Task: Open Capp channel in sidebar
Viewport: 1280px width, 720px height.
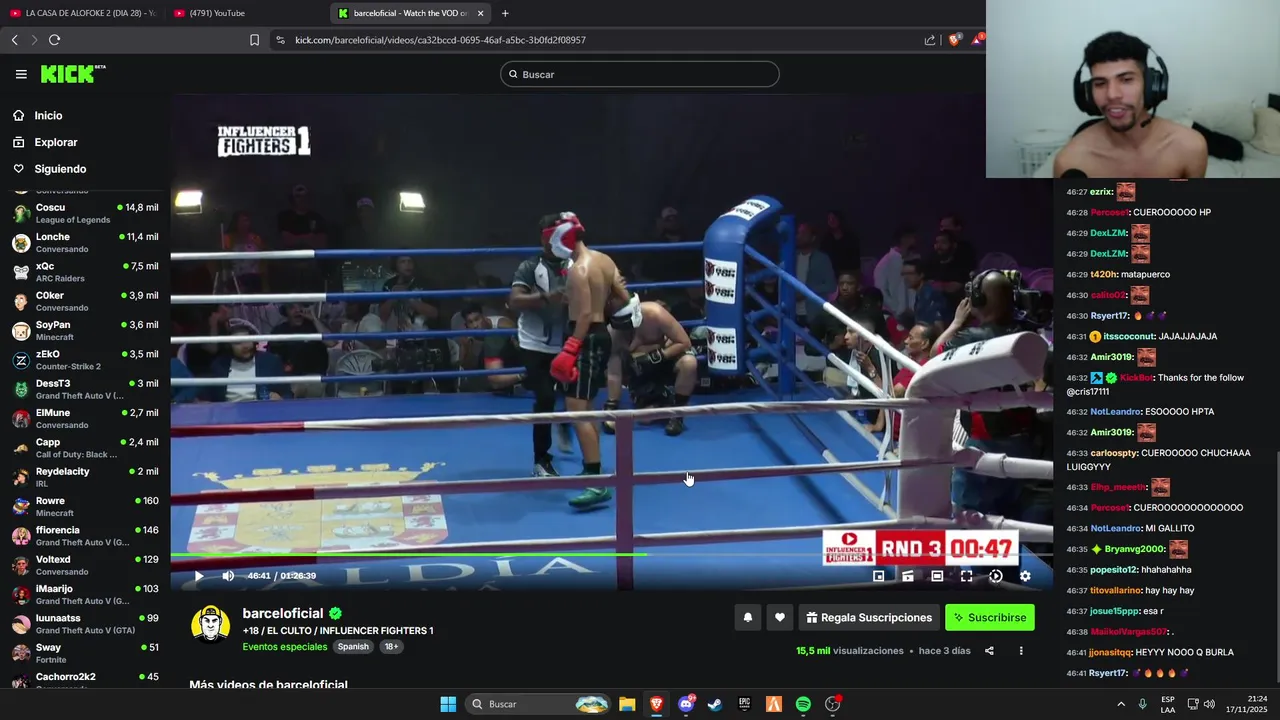Action: (x=85, y=448)
